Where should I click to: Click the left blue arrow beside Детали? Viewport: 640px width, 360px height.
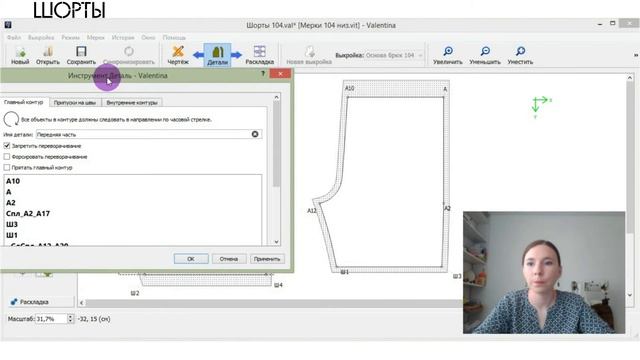[x=198, y=55]
